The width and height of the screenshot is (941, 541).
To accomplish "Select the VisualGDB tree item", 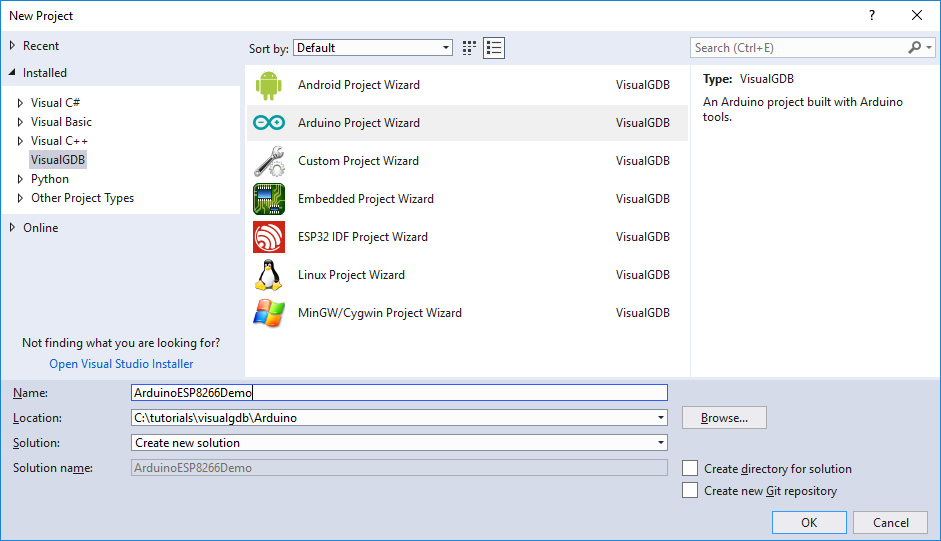I will pos(58,160).
